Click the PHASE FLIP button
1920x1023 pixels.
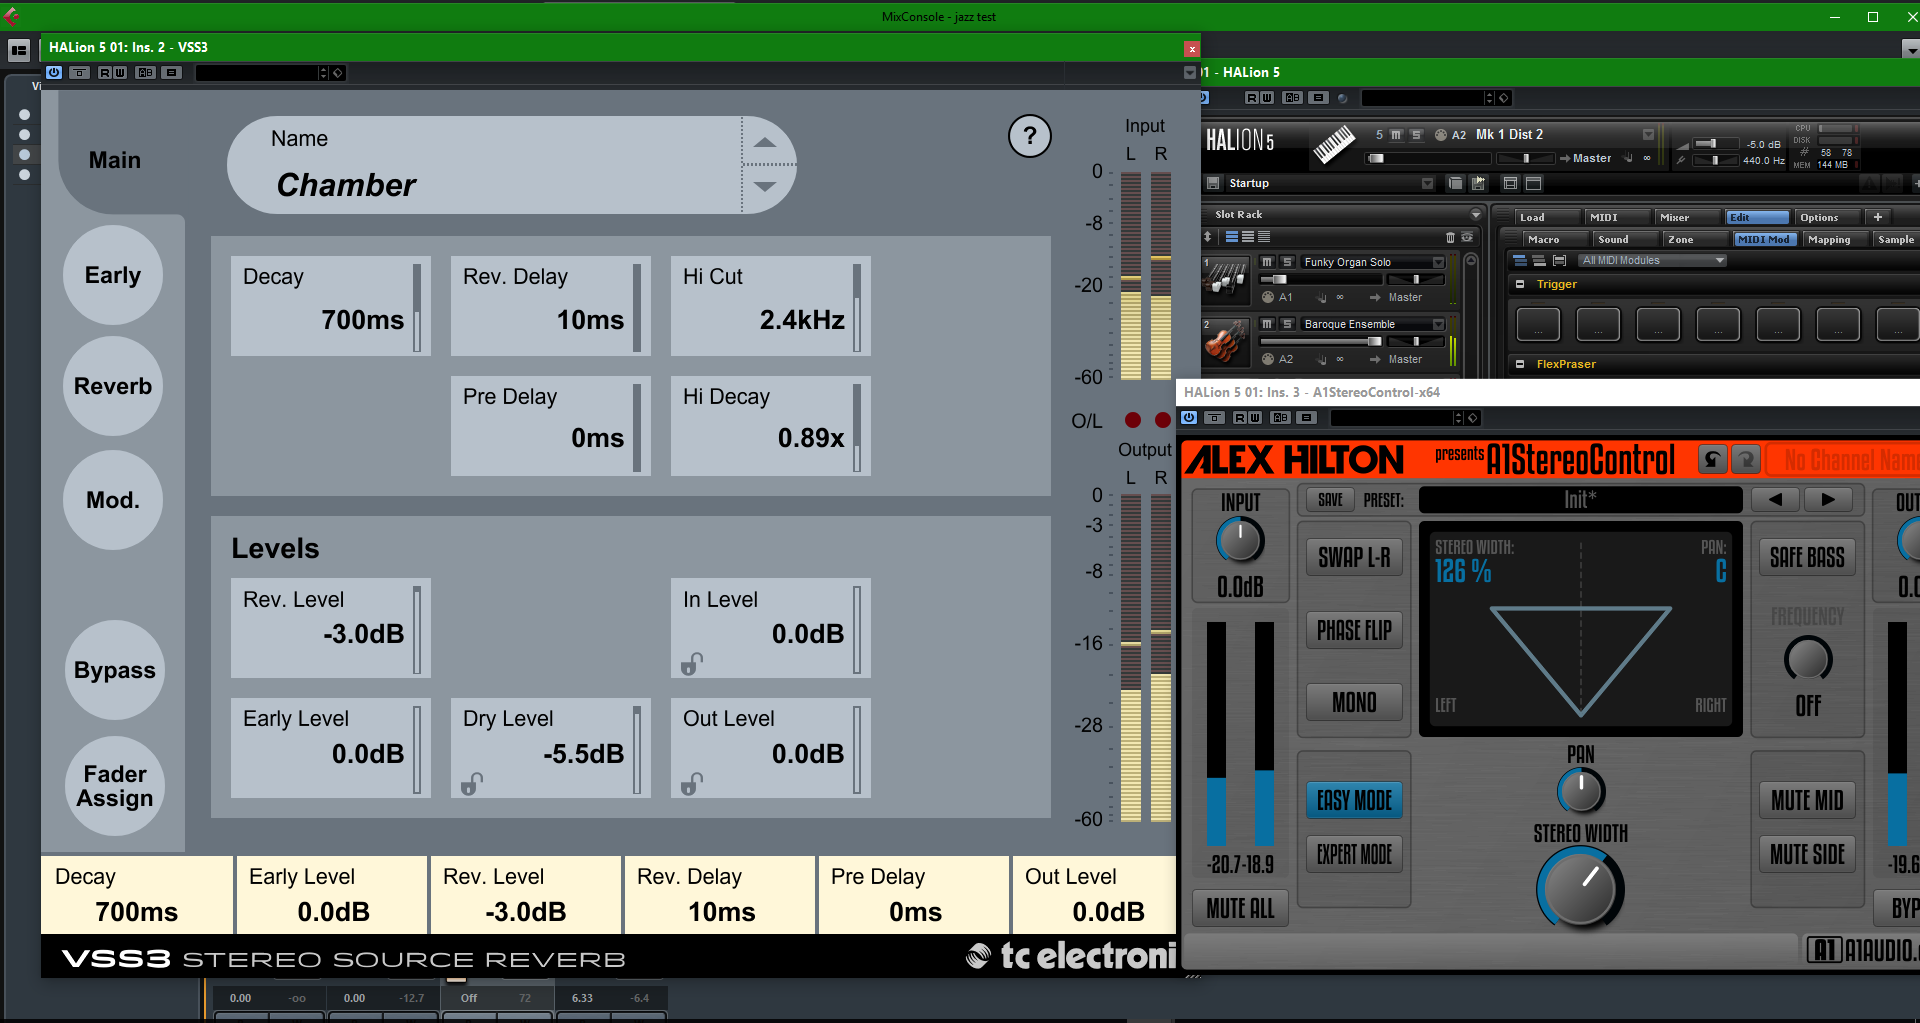tap(1354, 630)
